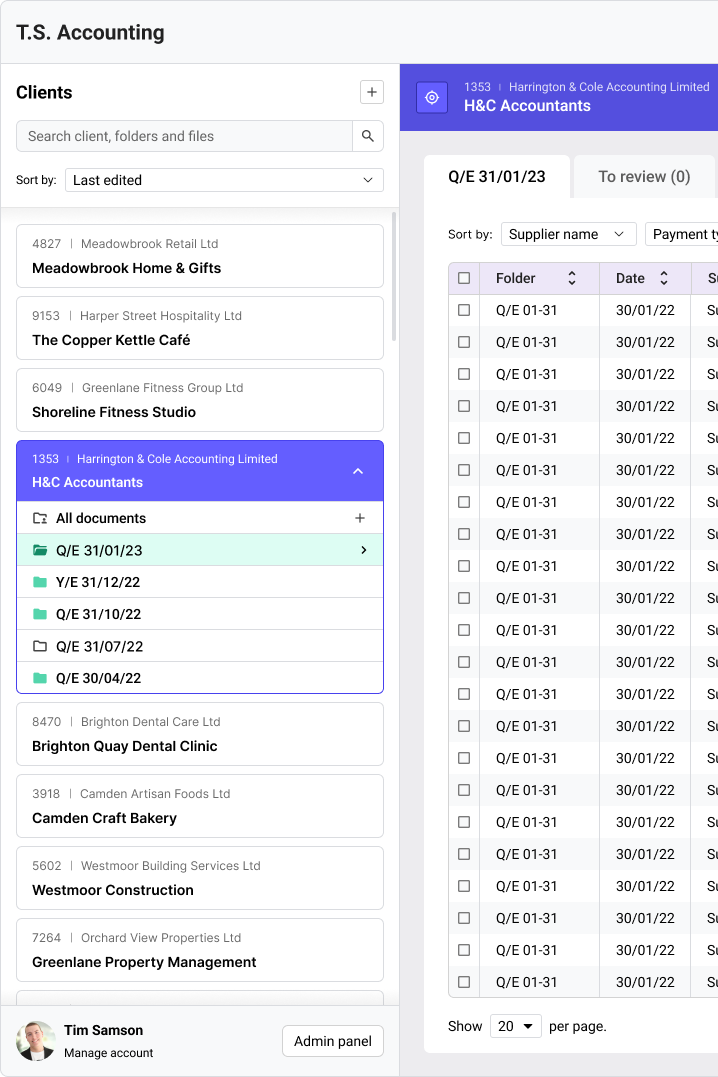Screen dimensions: 718x1077
Task: Open the empty Q/E 31/07/22 folder
Action: (98, 646)
